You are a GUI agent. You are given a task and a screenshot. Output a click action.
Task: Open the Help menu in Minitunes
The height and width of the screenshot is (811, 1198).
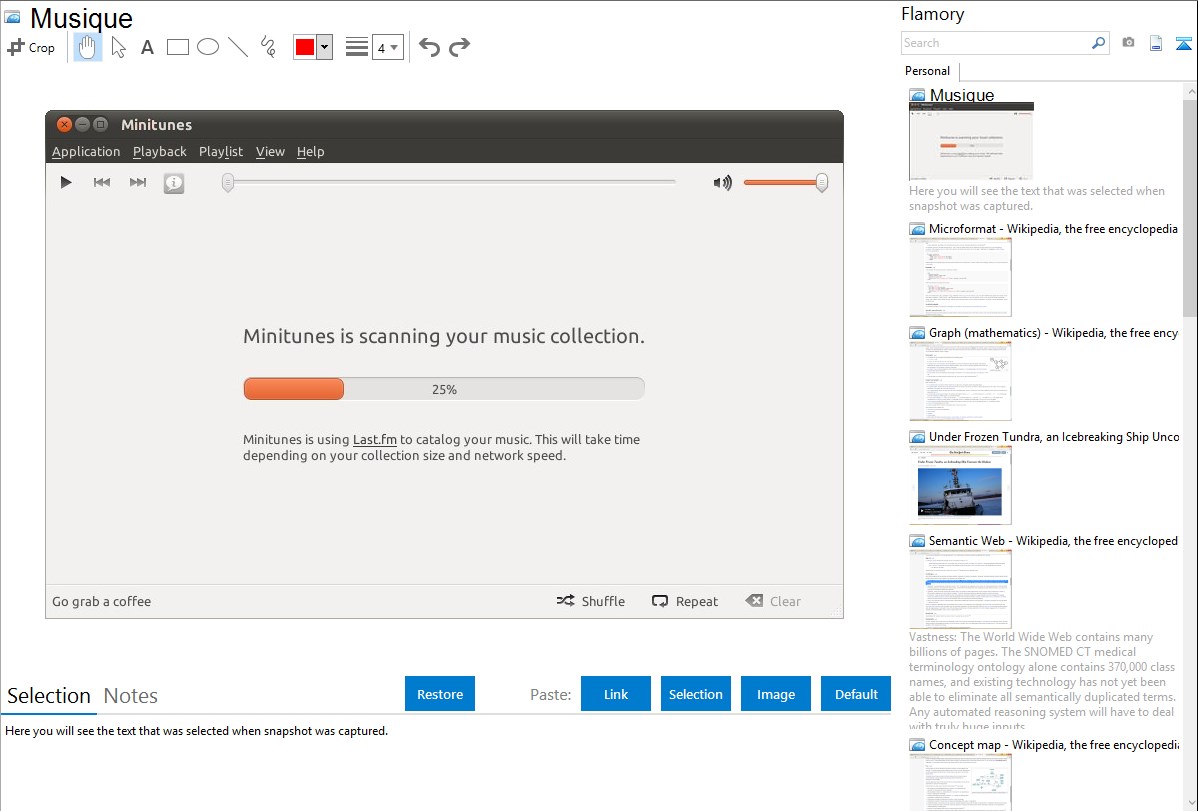(x=311, y=151)
